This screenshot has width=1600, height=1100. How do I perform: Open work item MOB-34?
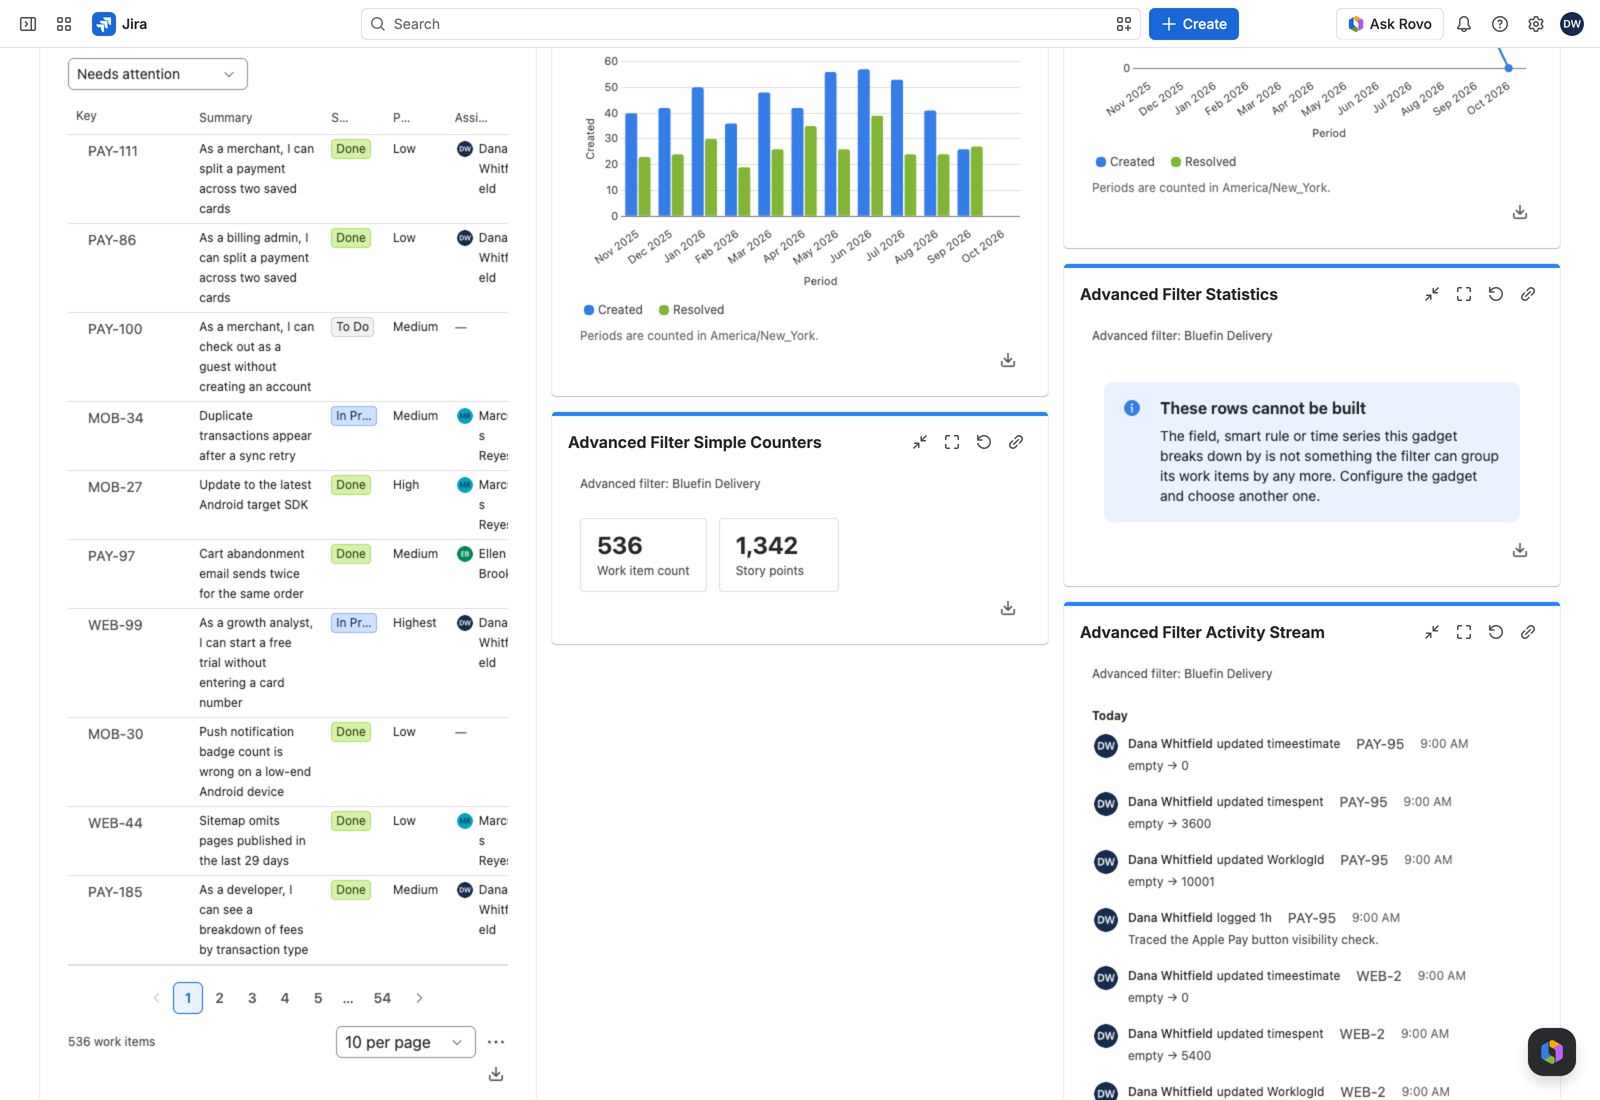[116, 418]
